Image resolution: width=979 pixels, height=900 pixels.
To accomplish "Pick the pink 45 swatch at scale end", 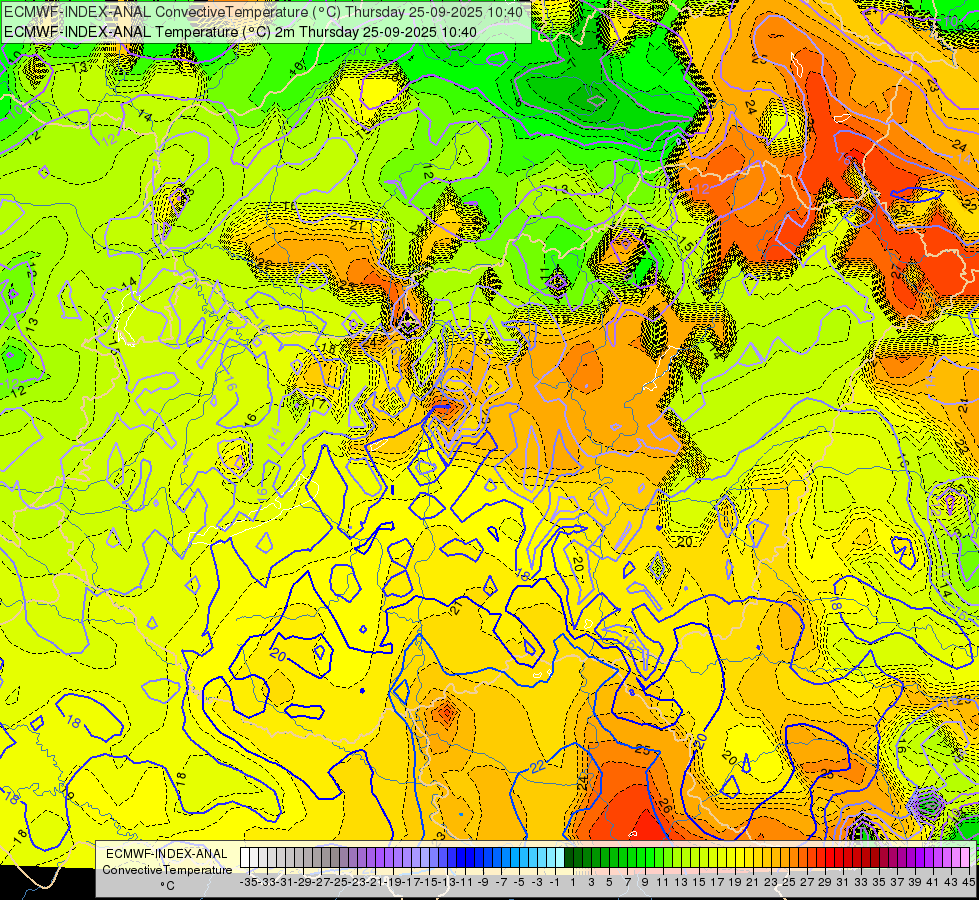I will pyautogui.click(x=966, y=857).
